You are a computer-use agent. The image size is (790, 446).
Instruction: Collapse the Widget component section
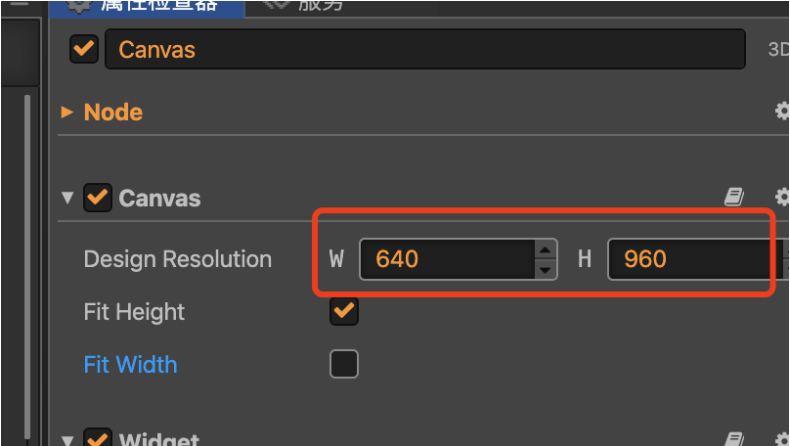pos(68,440)
